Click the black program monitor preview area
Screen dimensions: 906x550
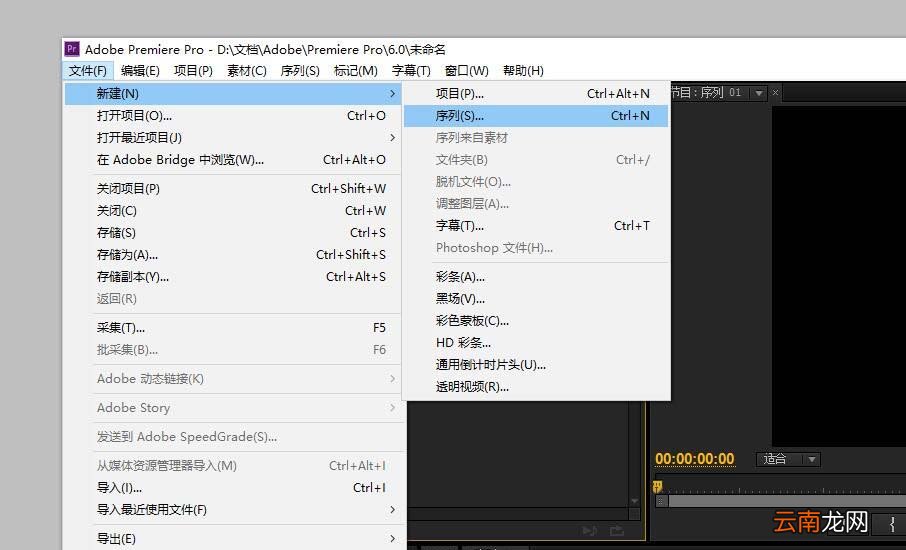point(839,276)
